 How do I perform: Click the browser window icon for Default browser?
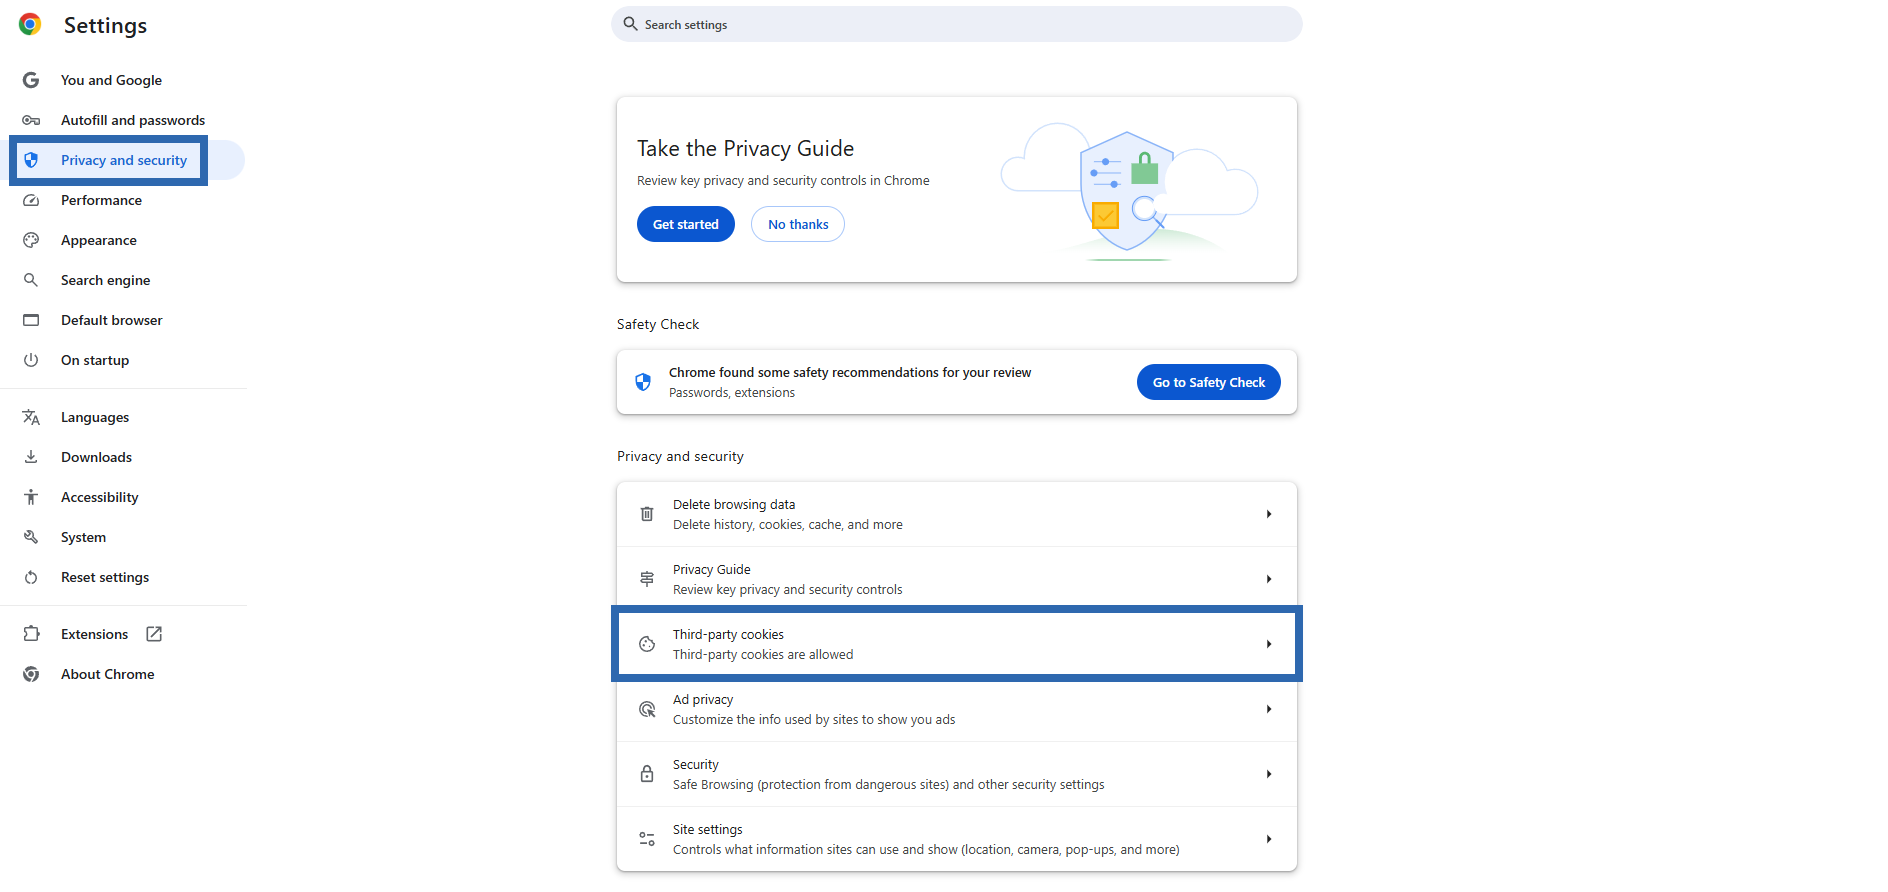pyautogui.click(x=31, y=320)
